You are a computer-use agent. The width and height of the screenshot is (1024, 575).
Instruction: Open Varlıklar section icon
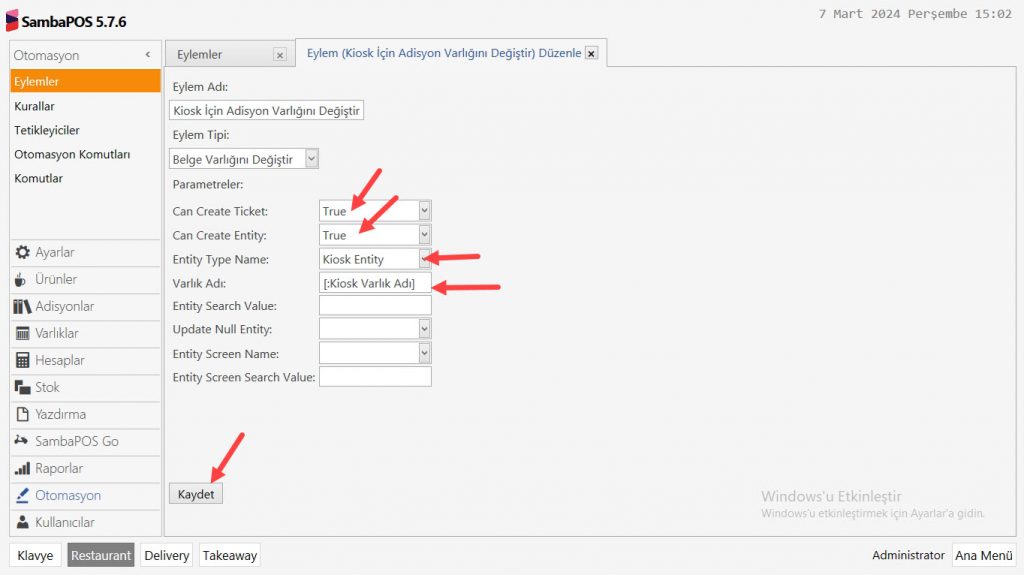coord(23,334)
